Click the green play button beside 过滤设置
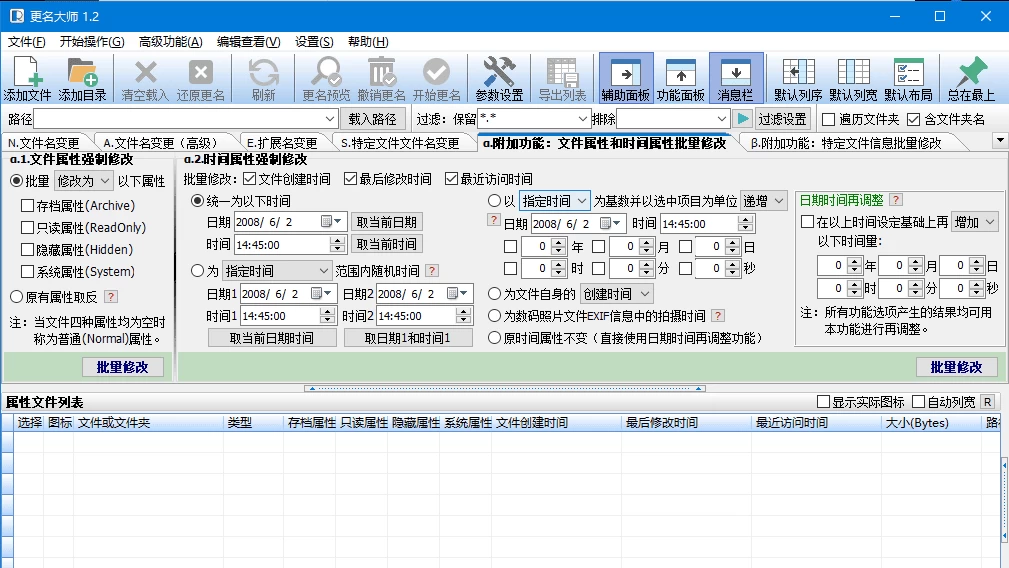Screen dimensions: 1009x568 tap(742, 119)
